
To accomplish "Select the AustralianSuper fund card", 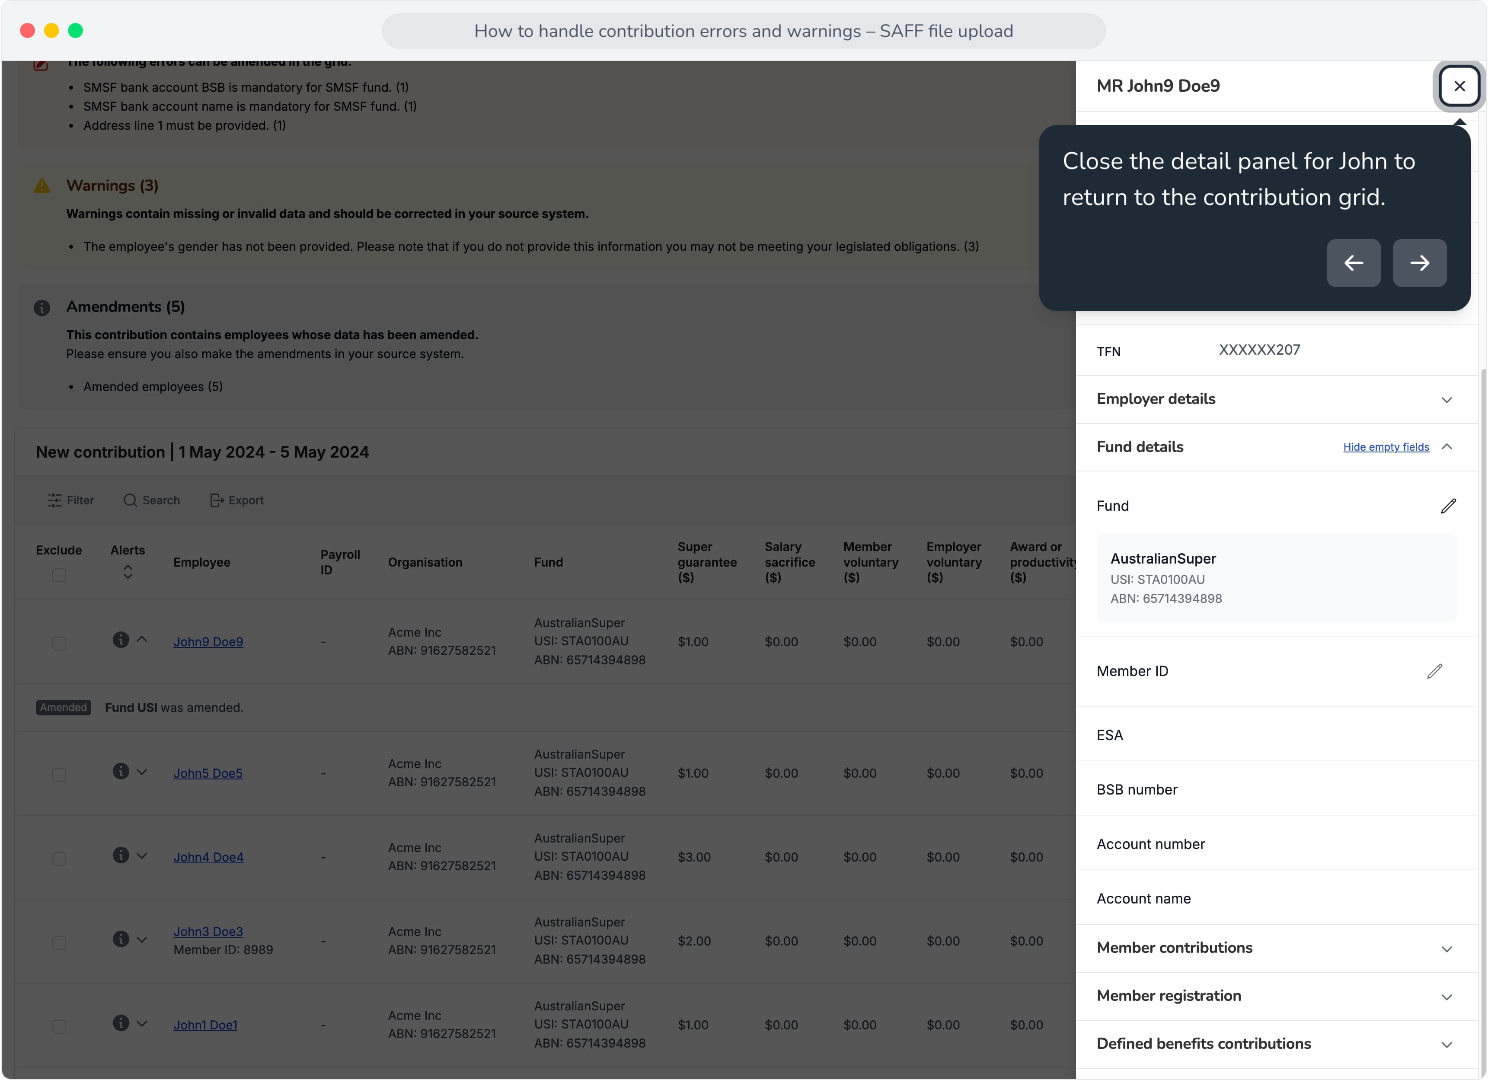I will 1277,578.
